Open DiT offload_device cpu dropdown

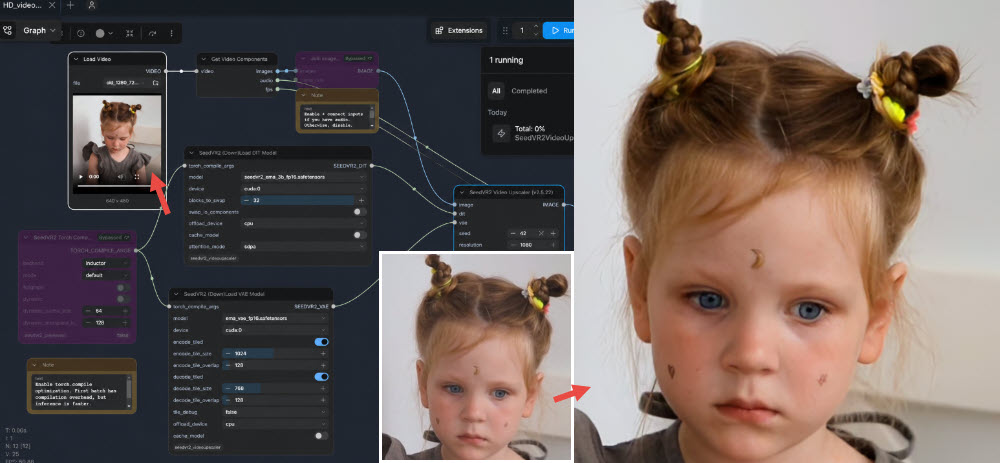tap(304, 223)
